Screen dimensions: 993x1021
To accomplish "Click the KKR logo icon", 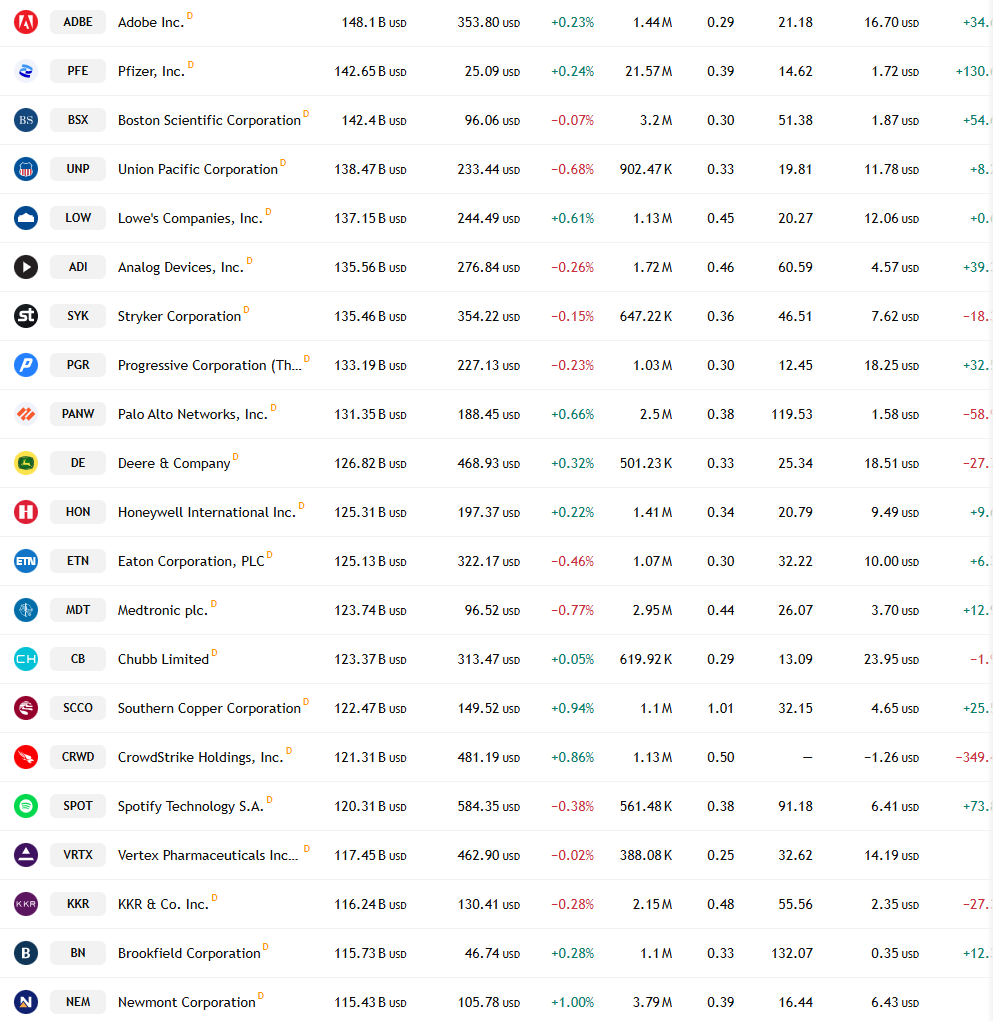I will pos(26,904).
